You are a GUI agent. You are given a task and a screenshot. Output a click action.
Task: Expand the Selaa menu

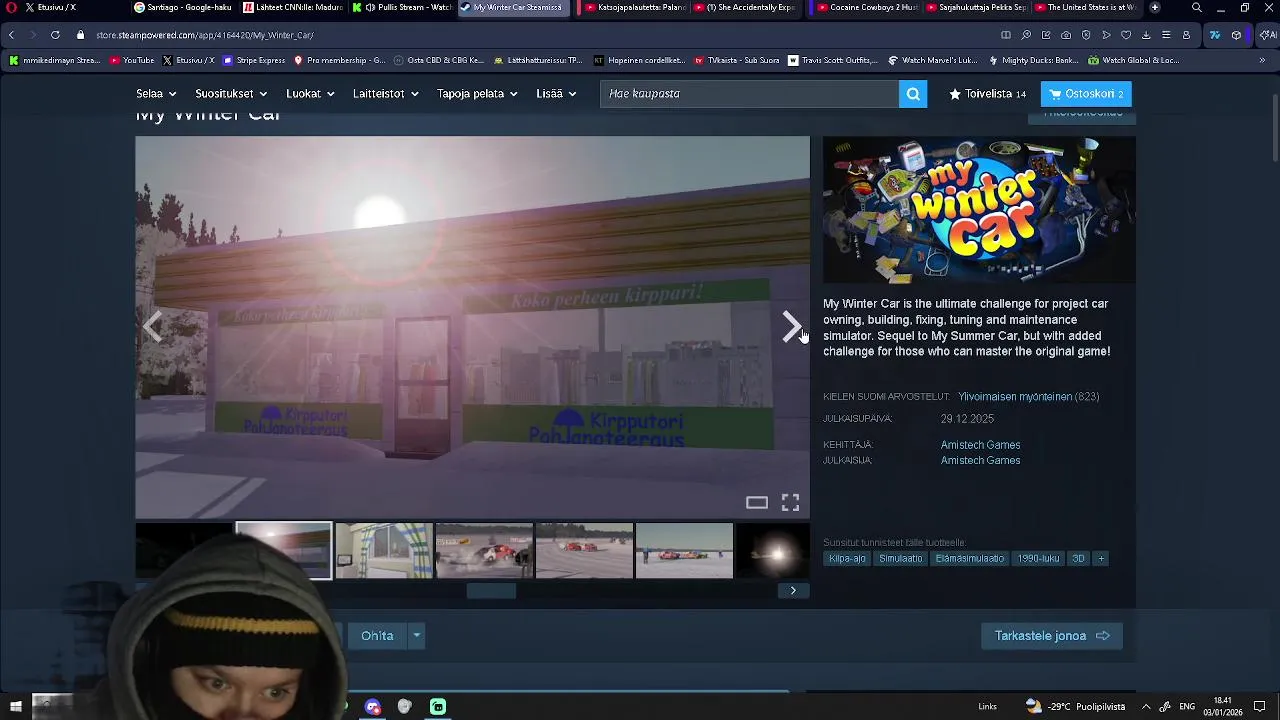156,94
